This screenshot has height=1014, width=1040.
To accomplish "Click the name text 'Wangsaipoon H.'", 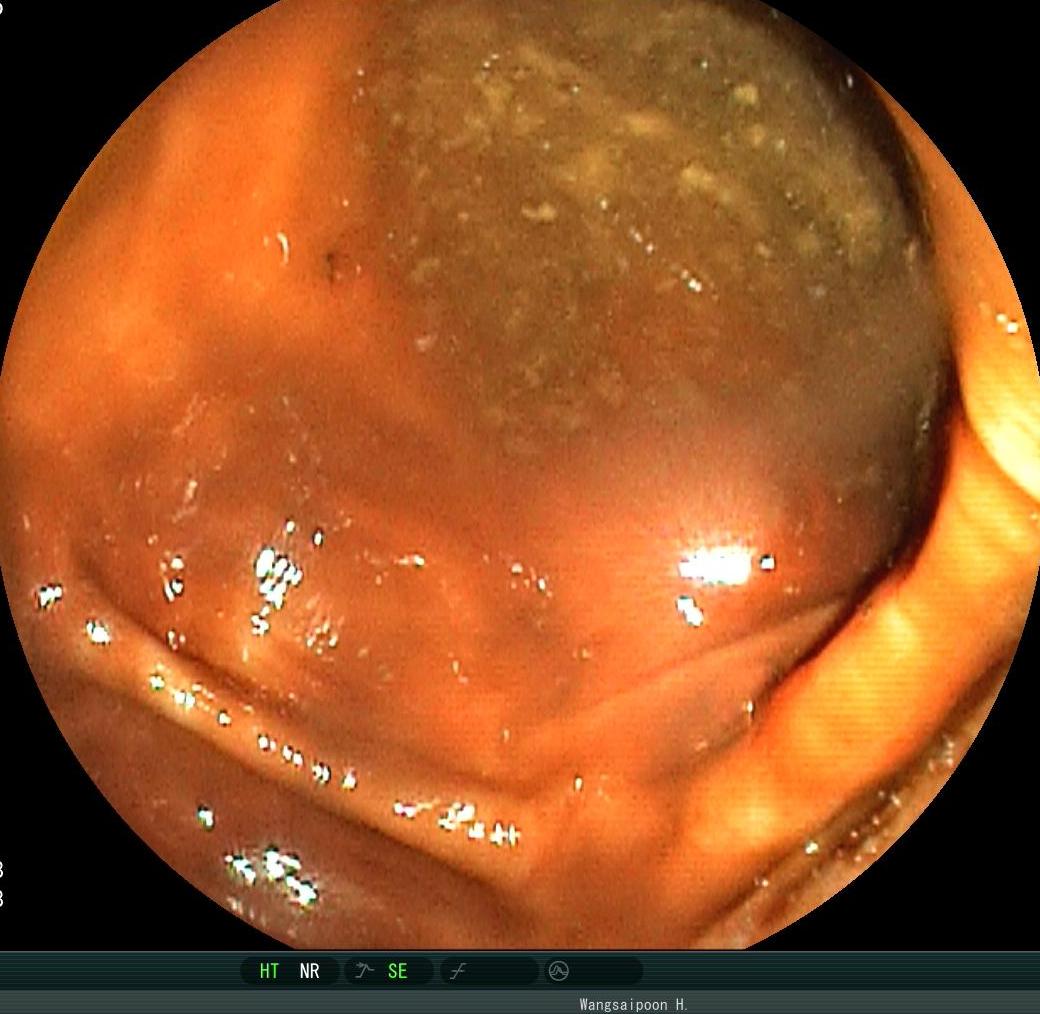I will [x=633, y=1005].
